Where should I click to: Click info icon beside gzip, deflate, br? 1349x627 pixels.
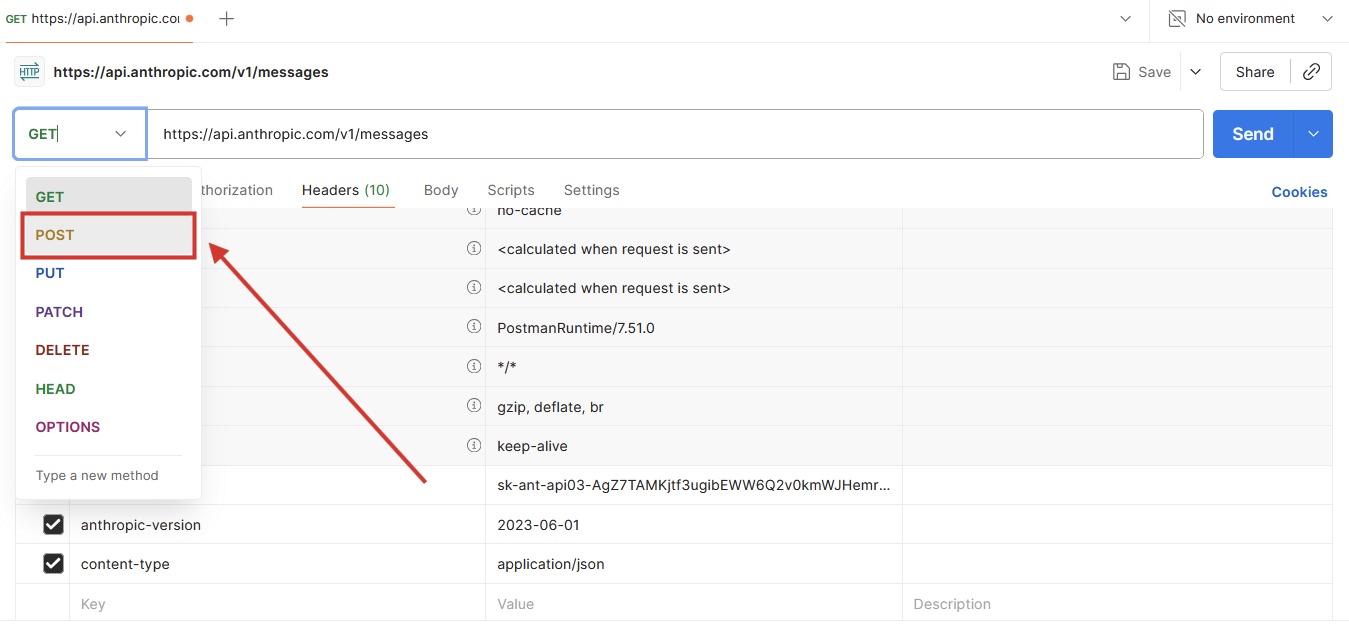tap(474, 406)
